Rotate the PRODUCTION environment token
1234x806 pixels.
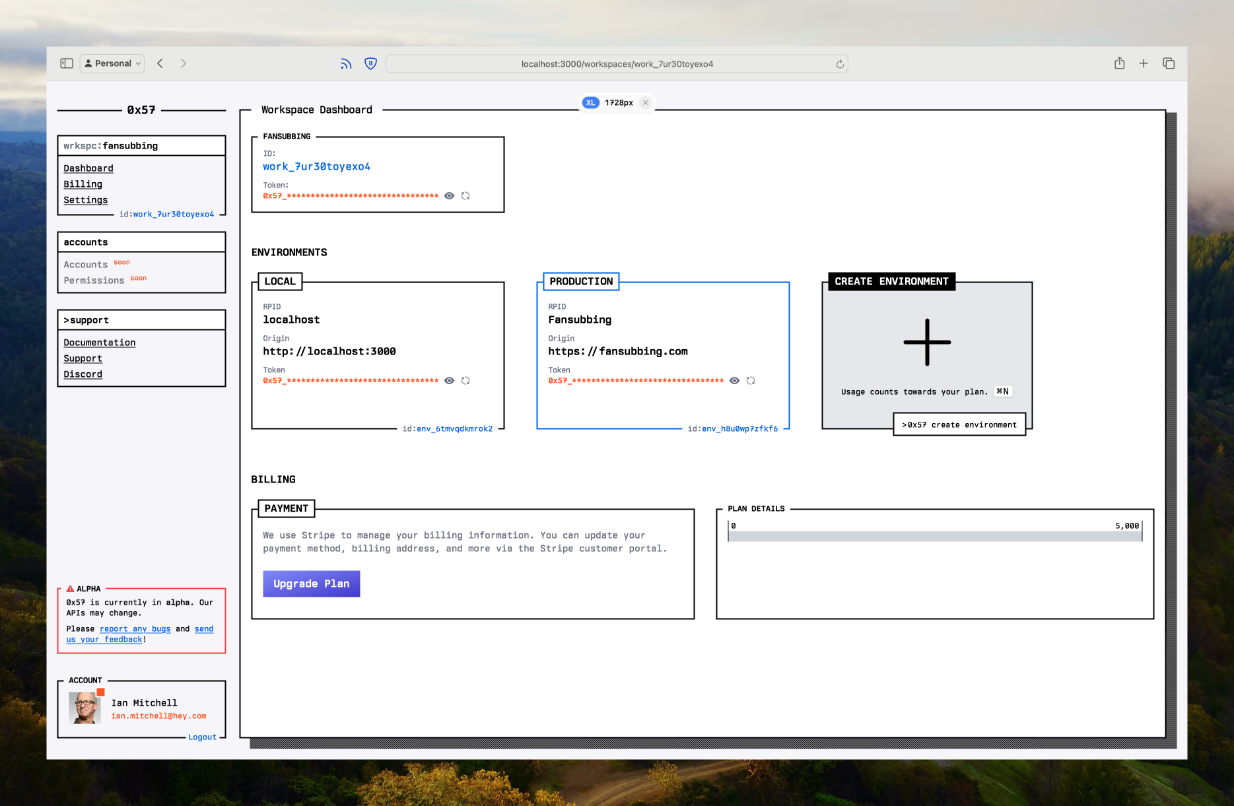pos(751,381)
